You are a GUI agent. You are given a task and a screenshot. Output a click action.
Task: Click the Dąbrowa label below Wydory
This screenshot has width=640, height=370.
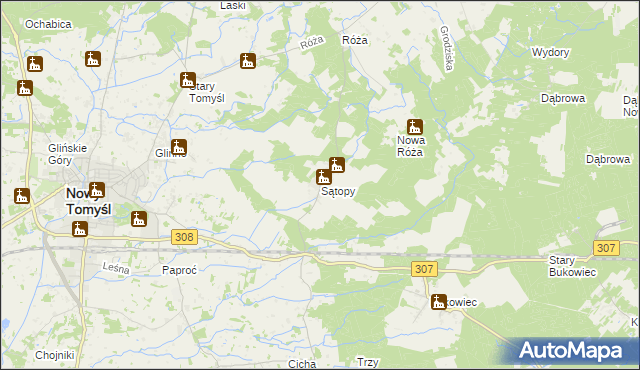click(563, 98)
